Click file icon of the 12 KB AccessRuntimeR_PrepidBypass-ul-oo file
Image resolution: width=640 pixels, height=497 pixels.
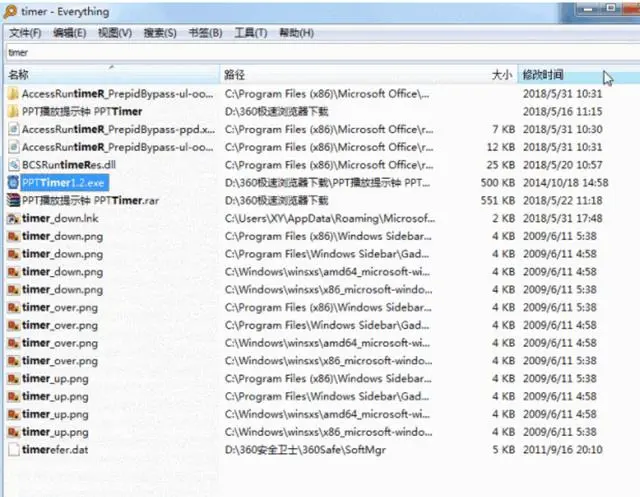tap(13, 147)
